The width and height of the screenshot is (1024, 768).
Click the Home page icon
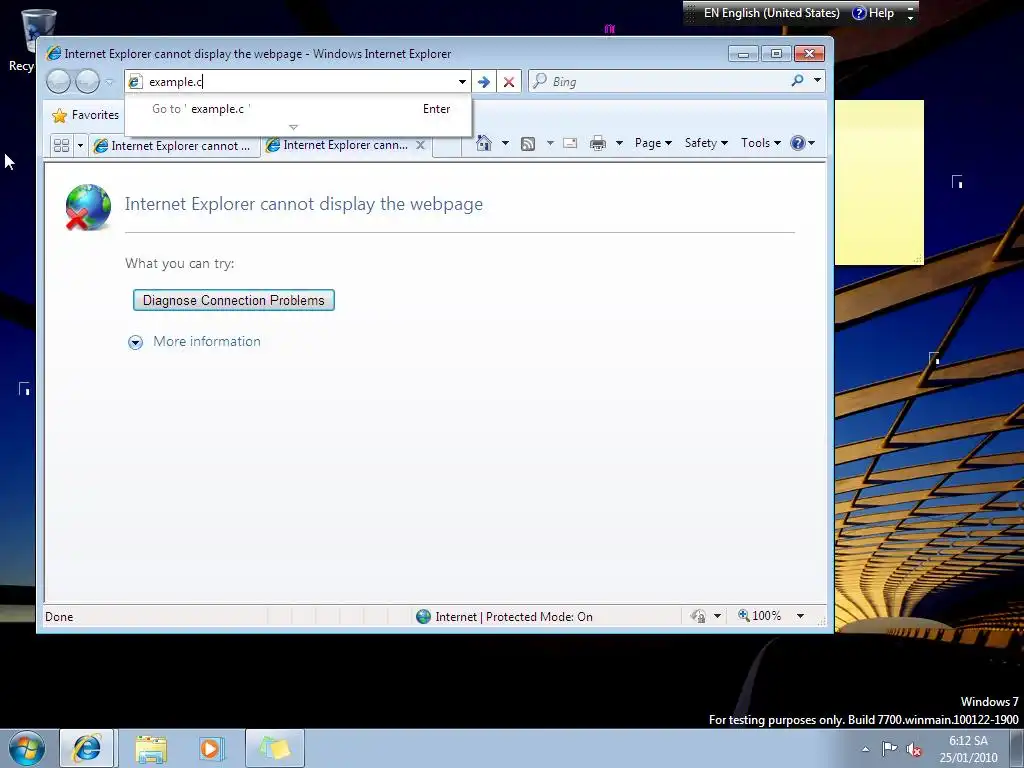click(484, 143)
